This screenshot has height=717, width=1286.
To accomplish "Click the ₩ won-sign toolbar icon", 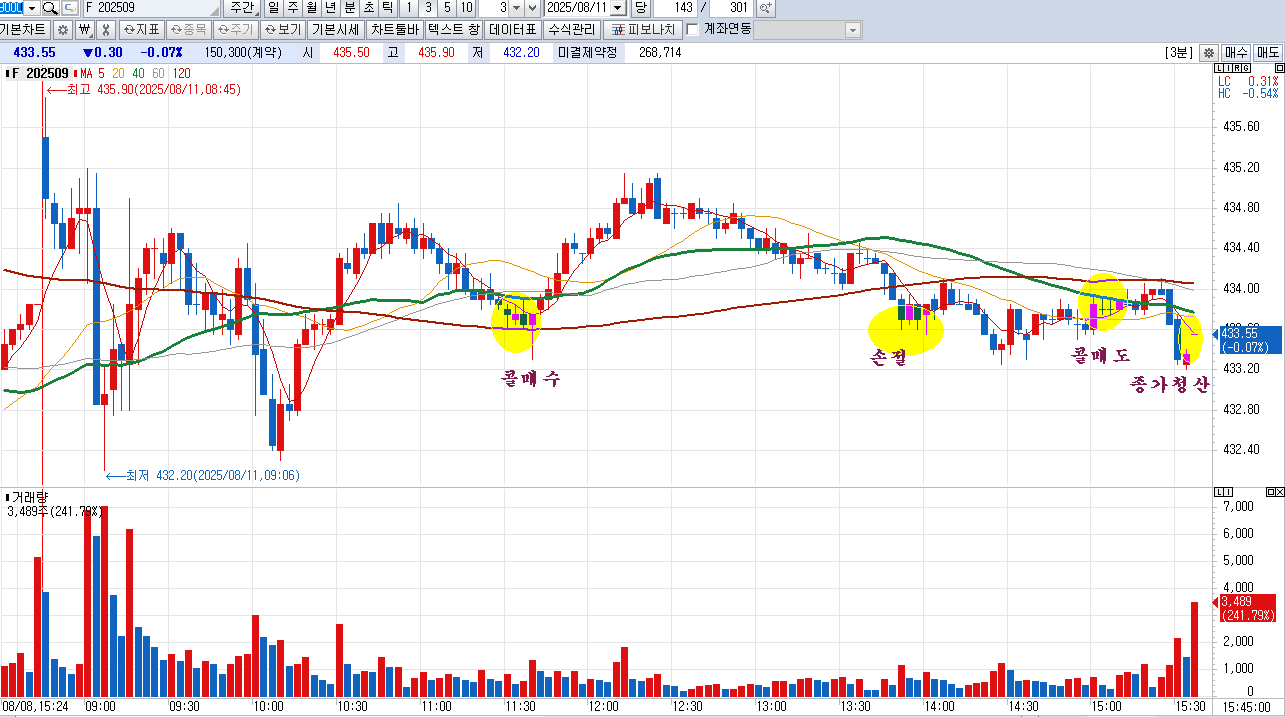I will tap(83, 29).
